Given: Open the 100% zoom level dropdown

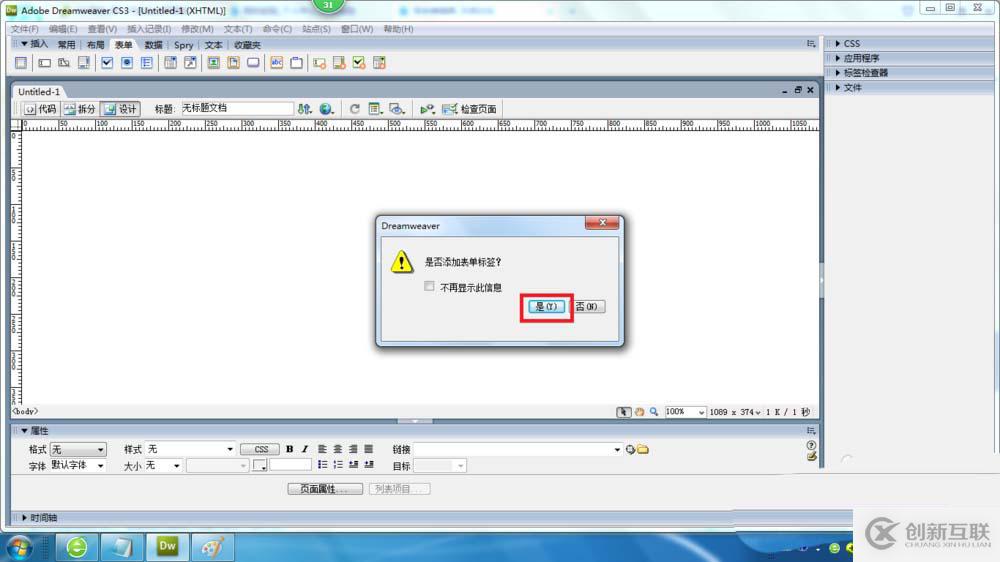Looking at the screenshot, I should [685, 412].
